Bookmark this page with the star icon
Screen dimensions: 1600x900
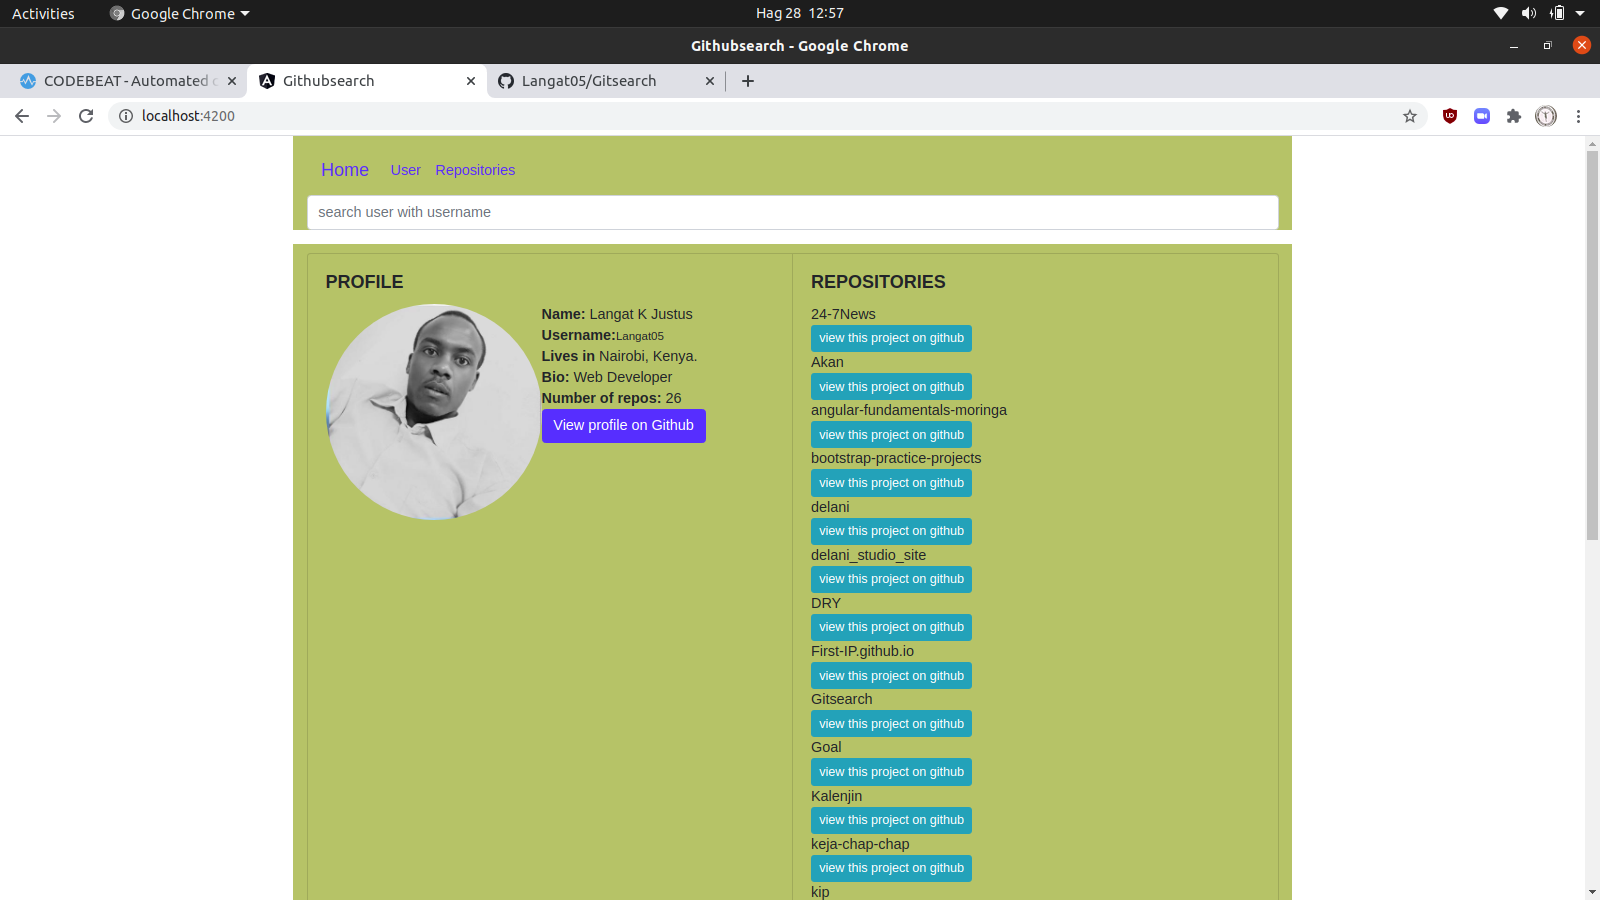pos(1410,116)
